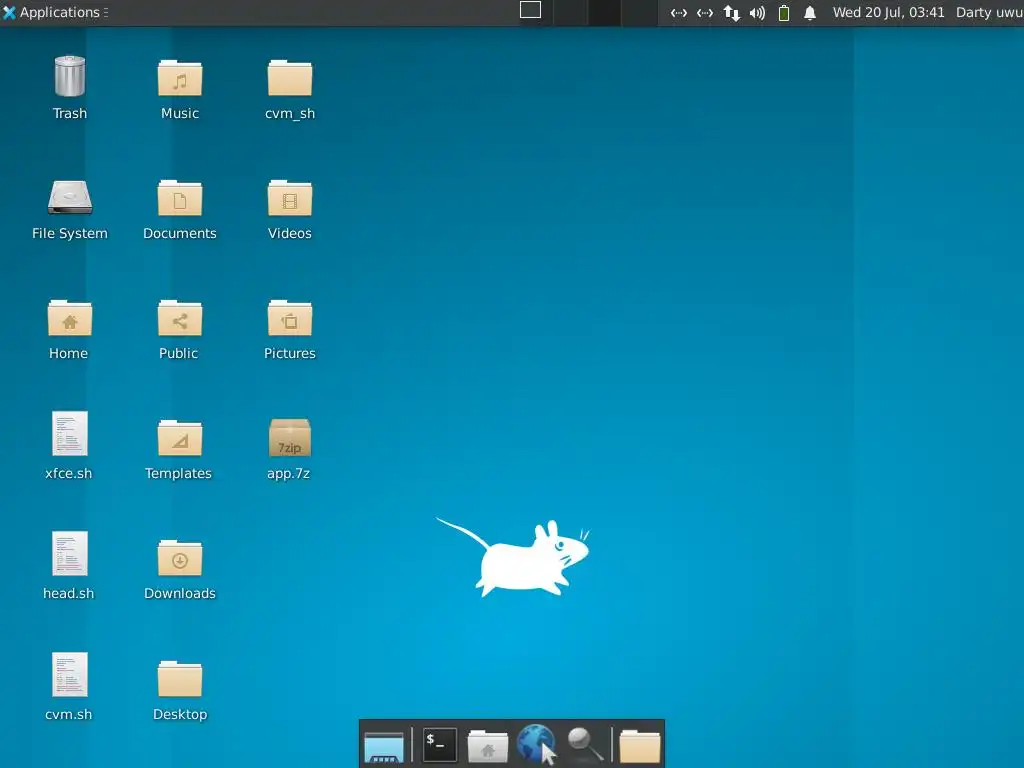
Task: Select the cvm.sh script file
Action: click(x=70, y=674)
